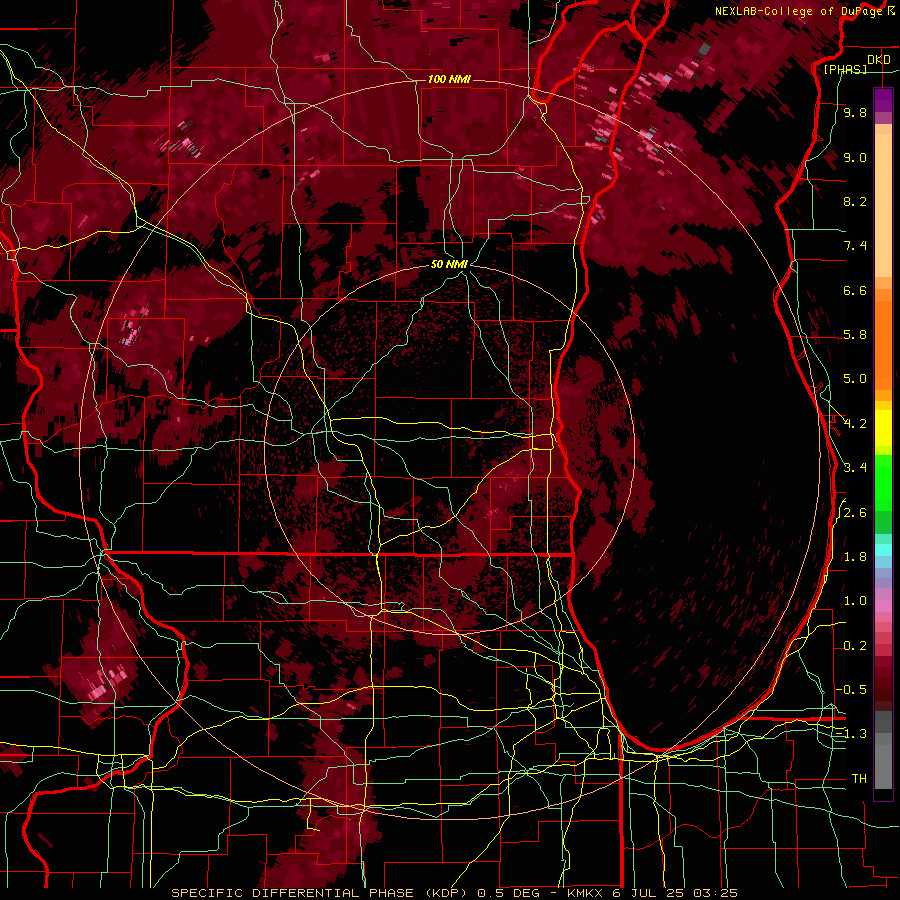
Task: Select the bright green color bar segment
Action: click(x=883, y=484)
